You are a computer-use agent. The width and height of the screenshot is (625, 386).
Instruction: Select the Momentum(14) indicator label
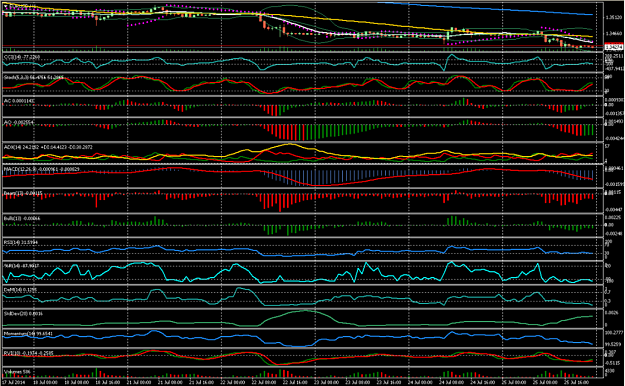point(28,333)
